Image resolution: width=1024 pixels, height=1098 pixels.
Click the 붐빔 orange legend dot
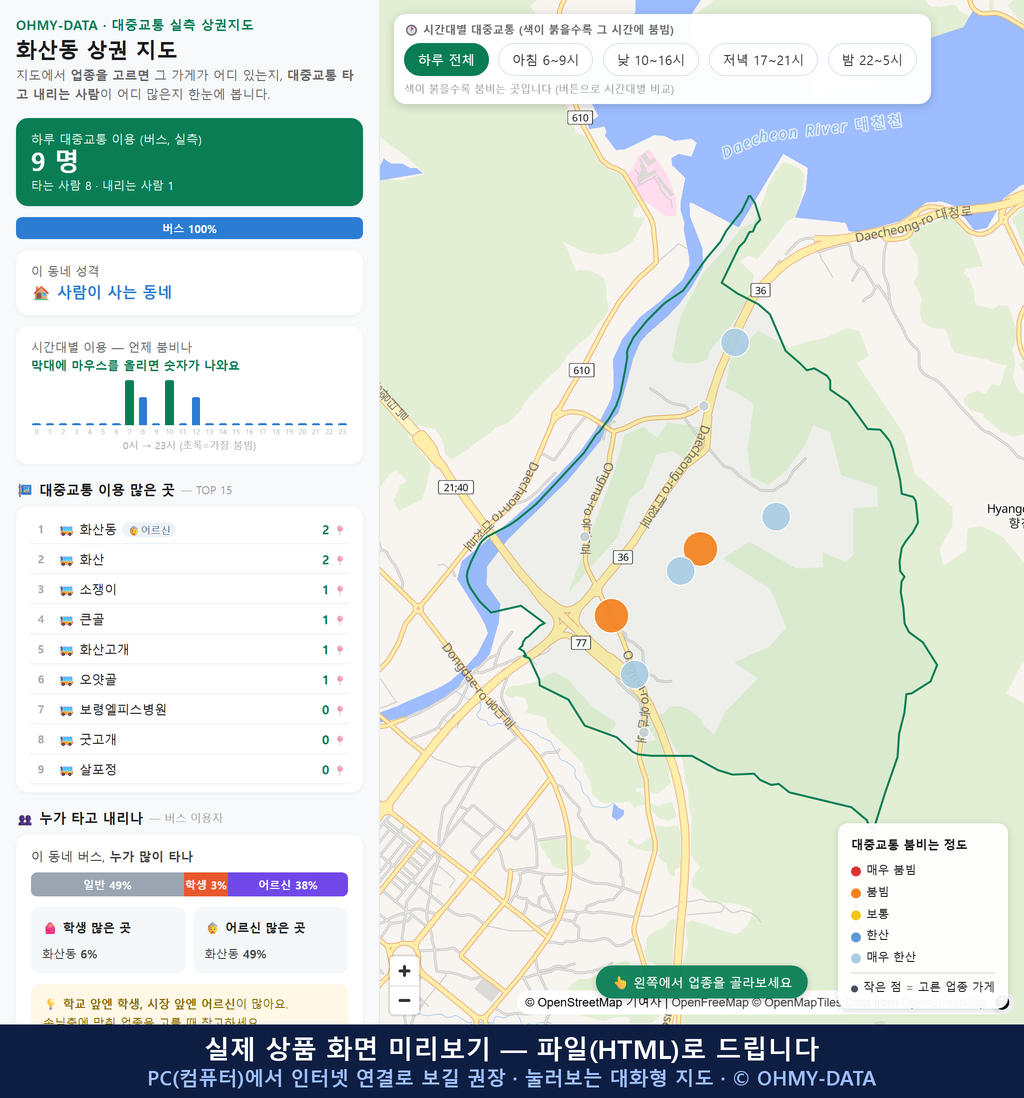[x=855, y=893]
